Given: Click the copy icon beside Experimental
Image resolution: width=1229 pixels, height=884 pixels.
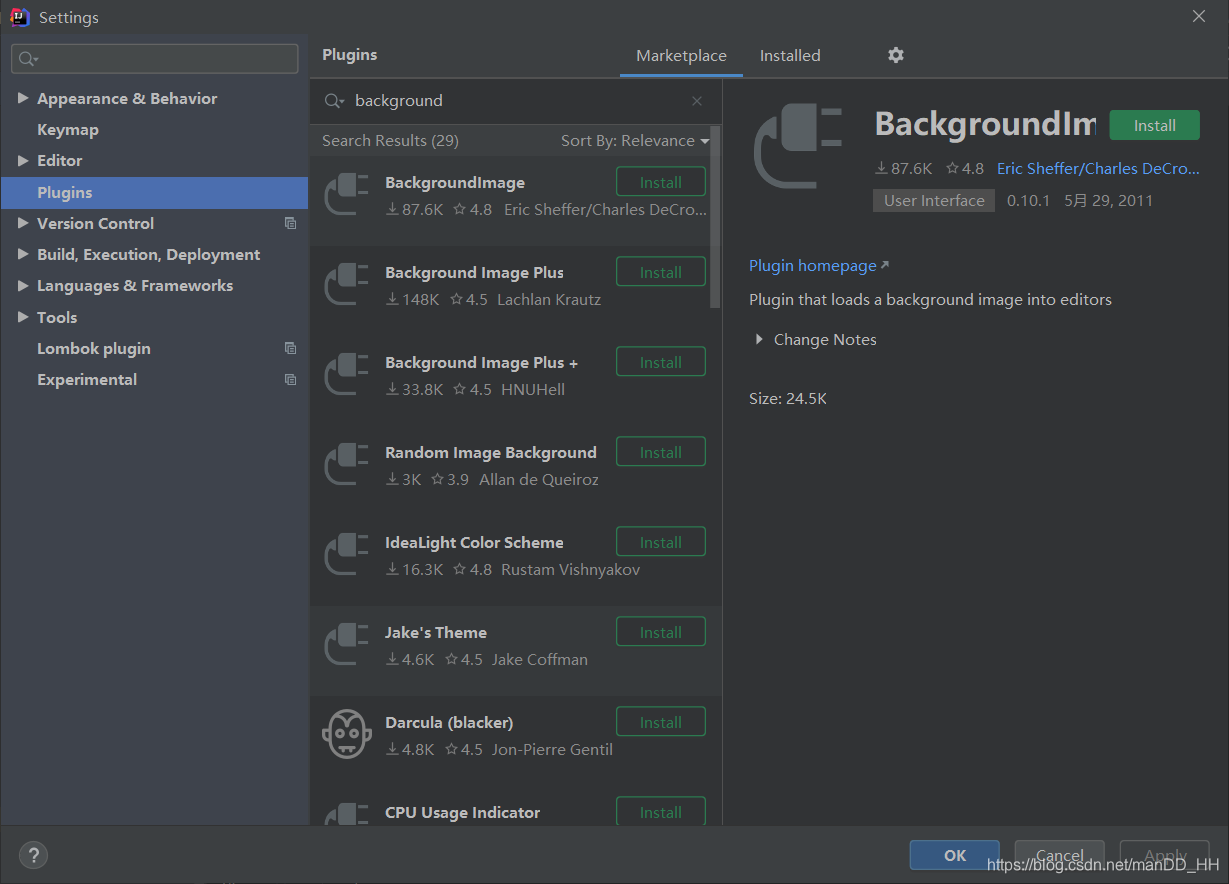Looking at the screenshot, I should point(290,379).
